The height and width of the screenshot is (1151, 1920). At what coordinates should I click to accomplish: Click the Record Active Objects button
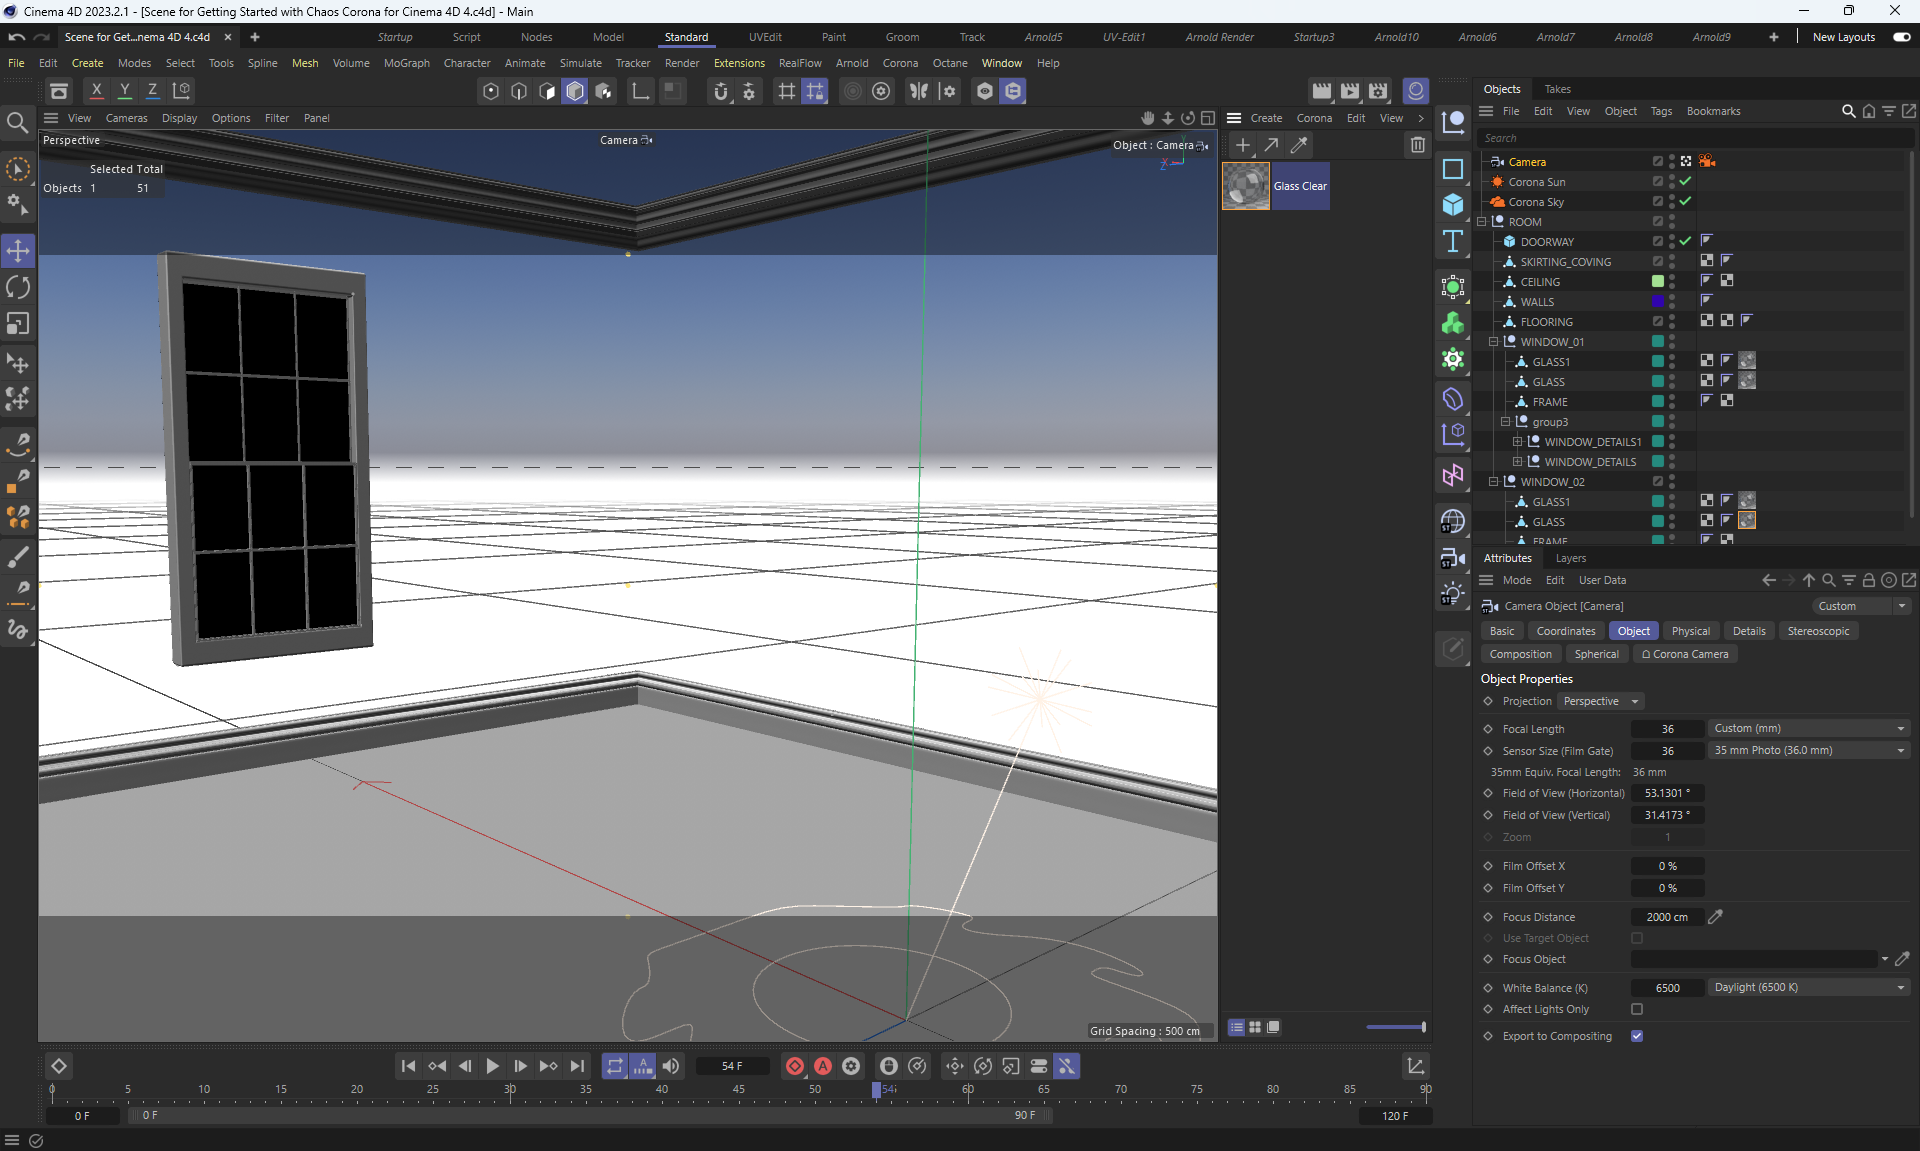point(794,1066)
